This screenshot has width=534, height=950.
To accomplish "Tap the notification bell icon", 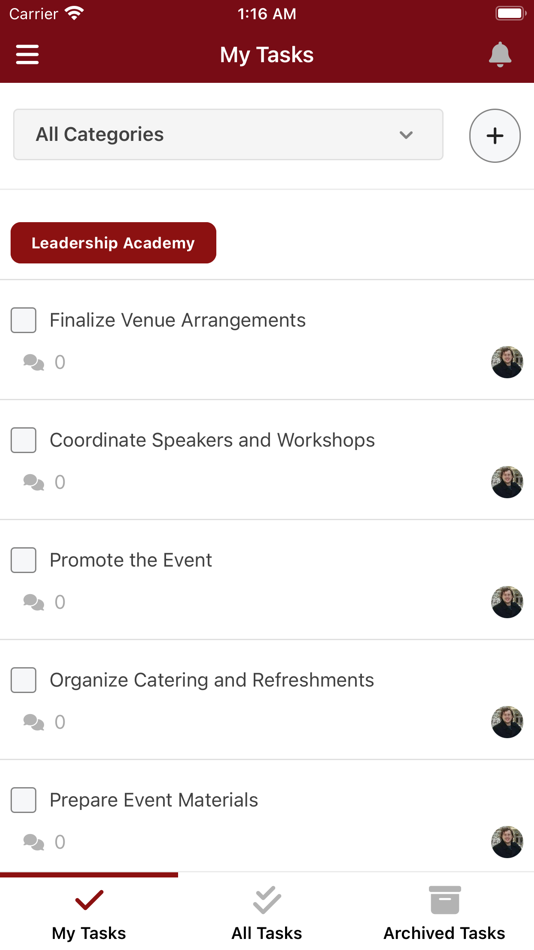I will 500,55.
